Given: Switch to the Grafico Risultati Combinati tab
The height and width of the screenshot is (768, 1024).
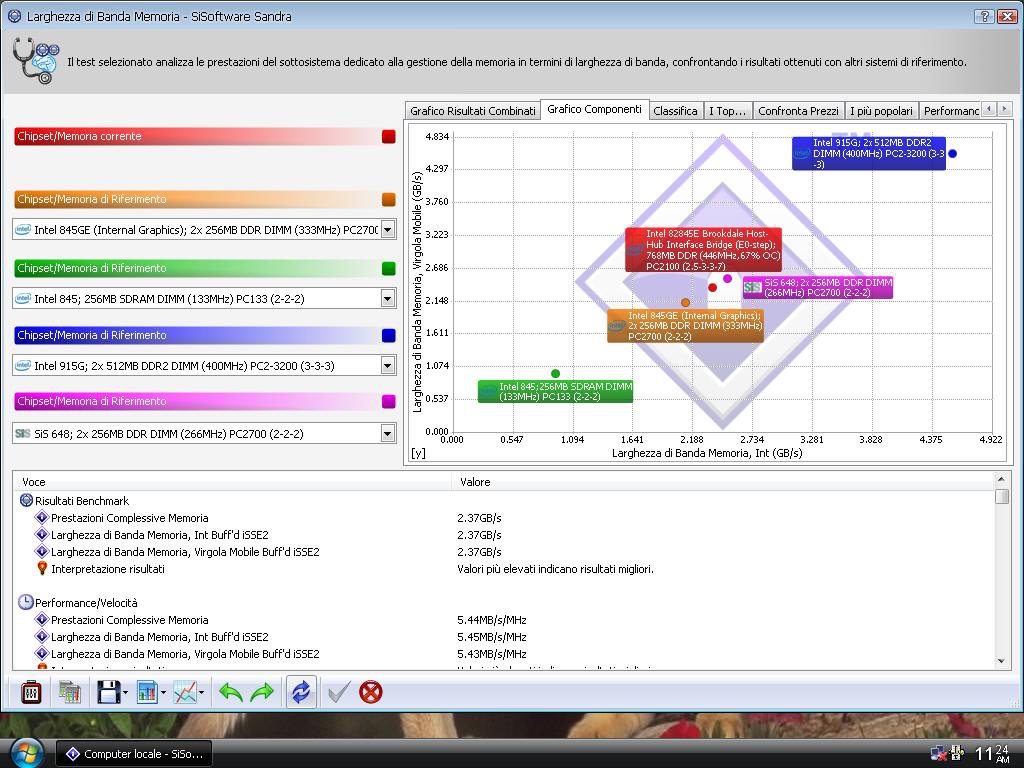Looking at the screenshot, I should [x=473, y=111].
